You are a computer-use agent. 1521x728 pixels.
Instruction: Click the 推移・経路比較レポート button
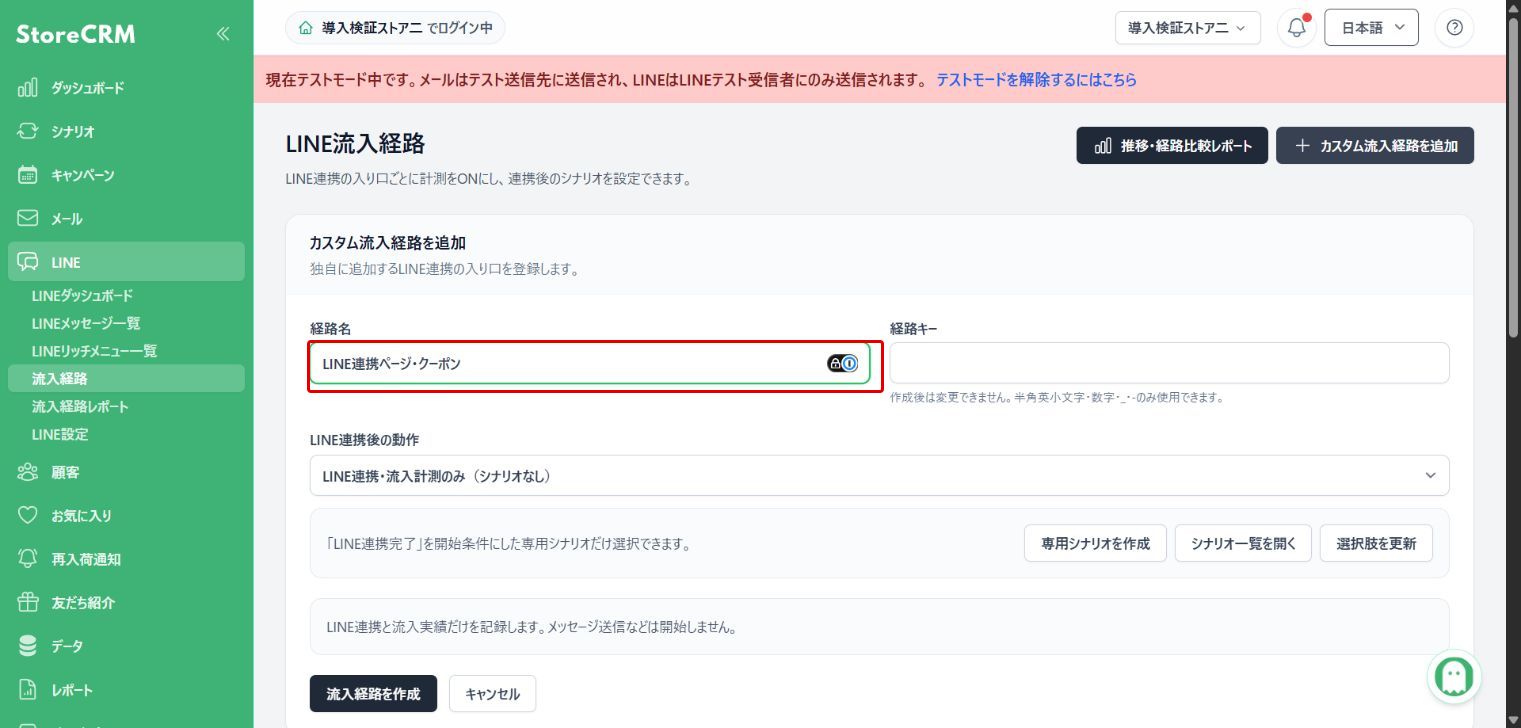(1172, 145)
